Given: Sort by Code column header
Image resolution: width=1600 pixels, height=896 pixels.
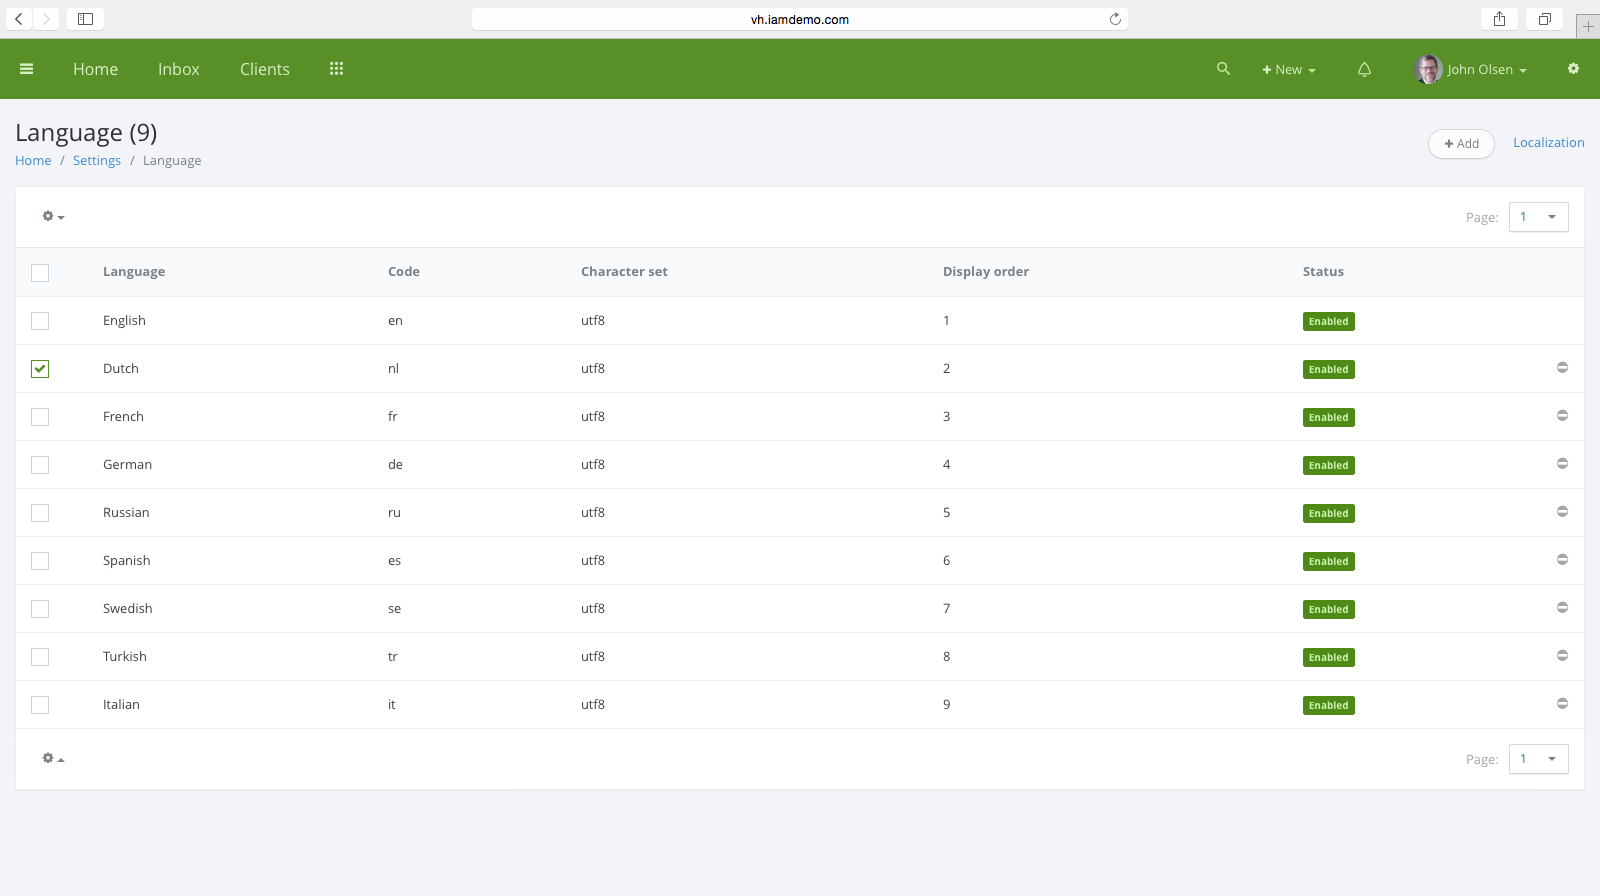Looking at the screenshot, I should (x=404, y=271).
